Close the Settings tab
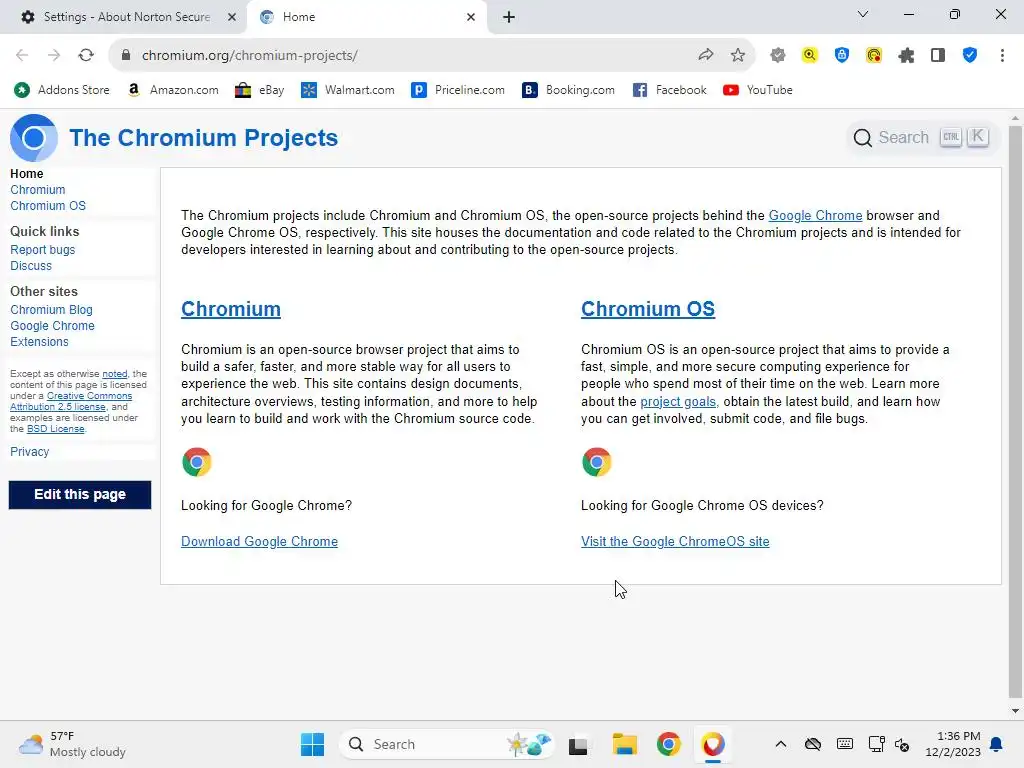The height and width of the screenshot is (768, 1024). tap(232, 17)
